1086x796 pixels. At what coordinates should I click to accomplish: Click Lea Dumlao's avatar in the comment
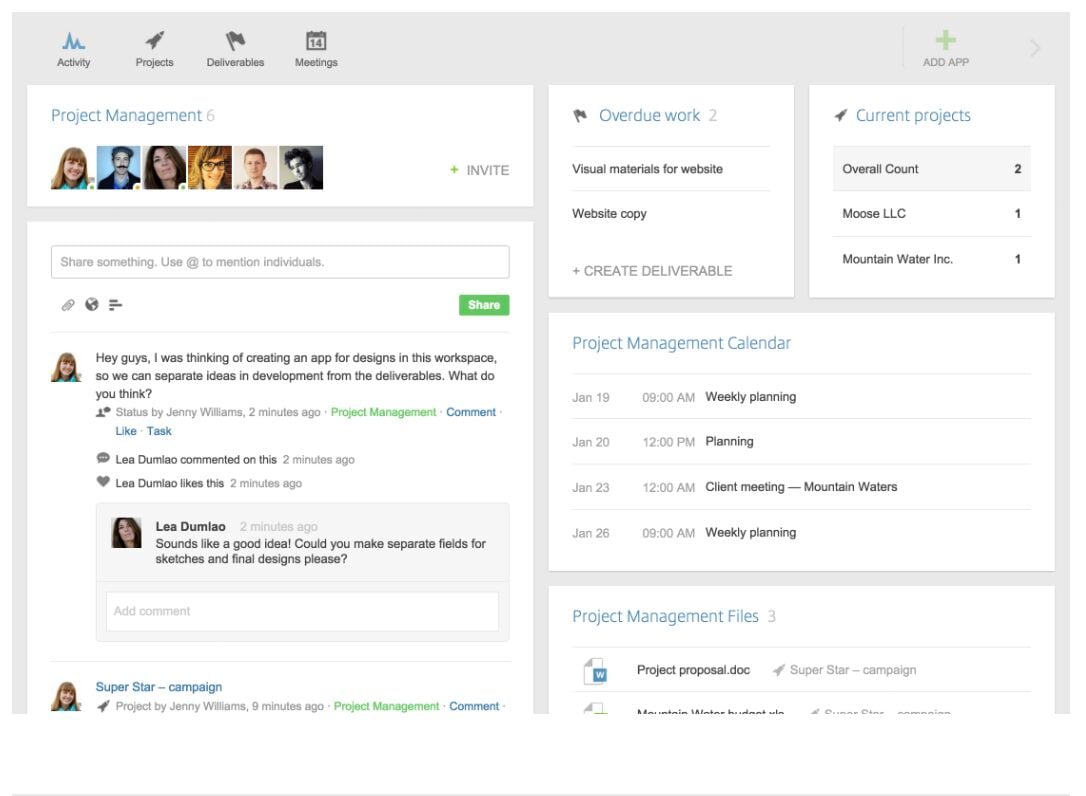(127, 533)
